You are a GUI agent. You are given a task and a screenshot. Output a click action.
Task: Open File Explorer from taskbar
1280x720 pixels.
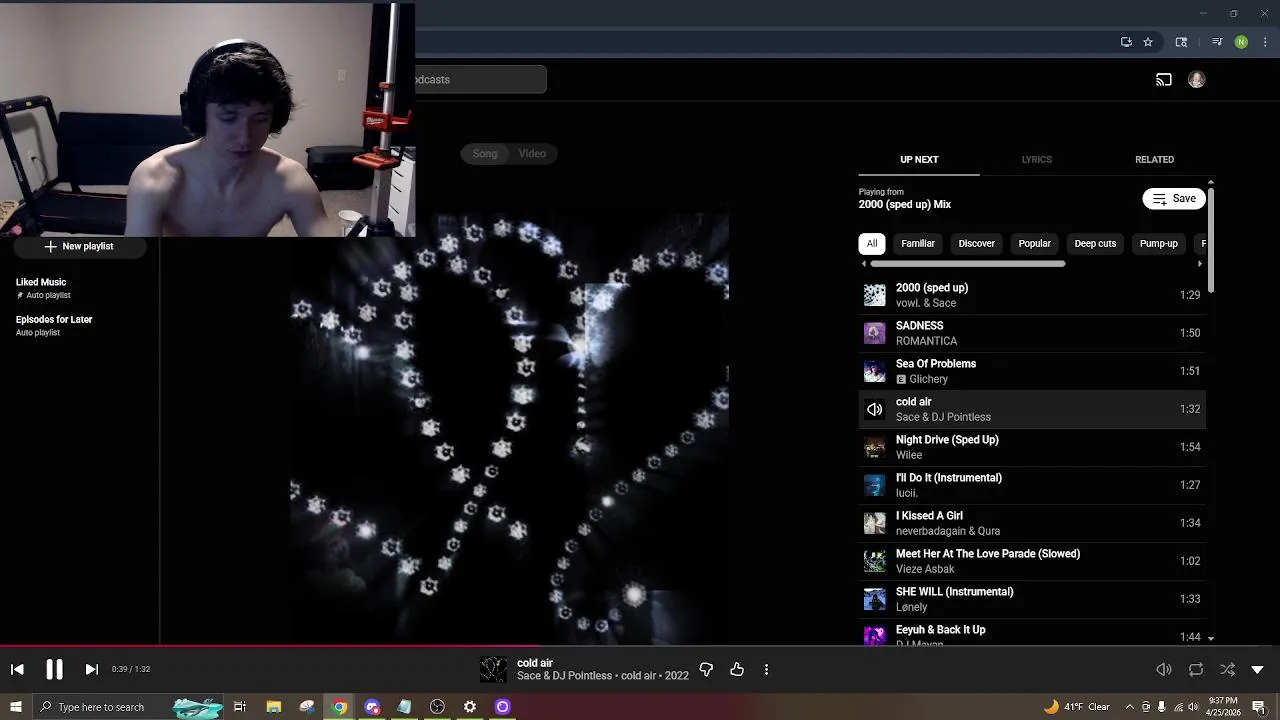tap(274, 707)
